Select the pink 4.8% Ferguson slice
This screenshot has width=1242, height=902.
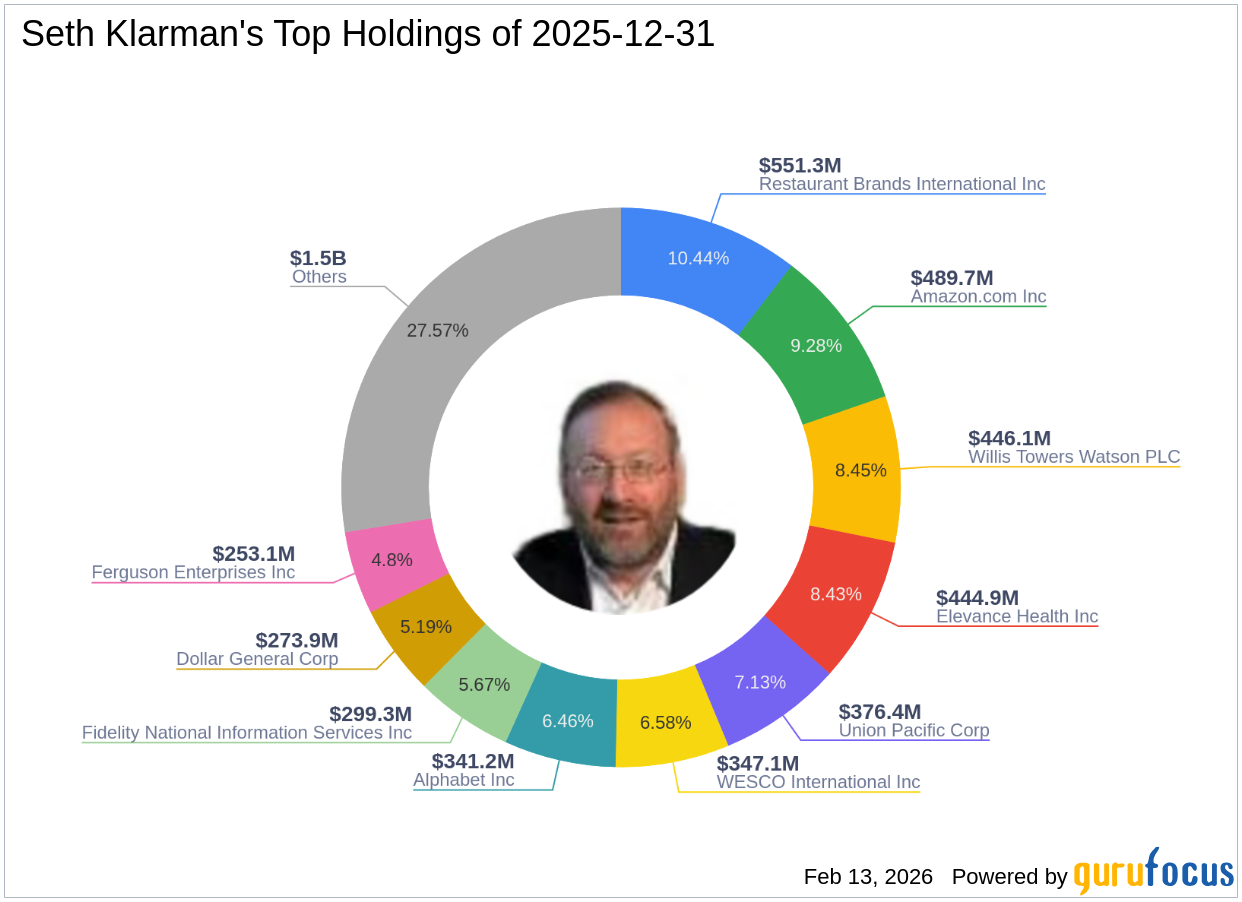(x=391, y=560)
